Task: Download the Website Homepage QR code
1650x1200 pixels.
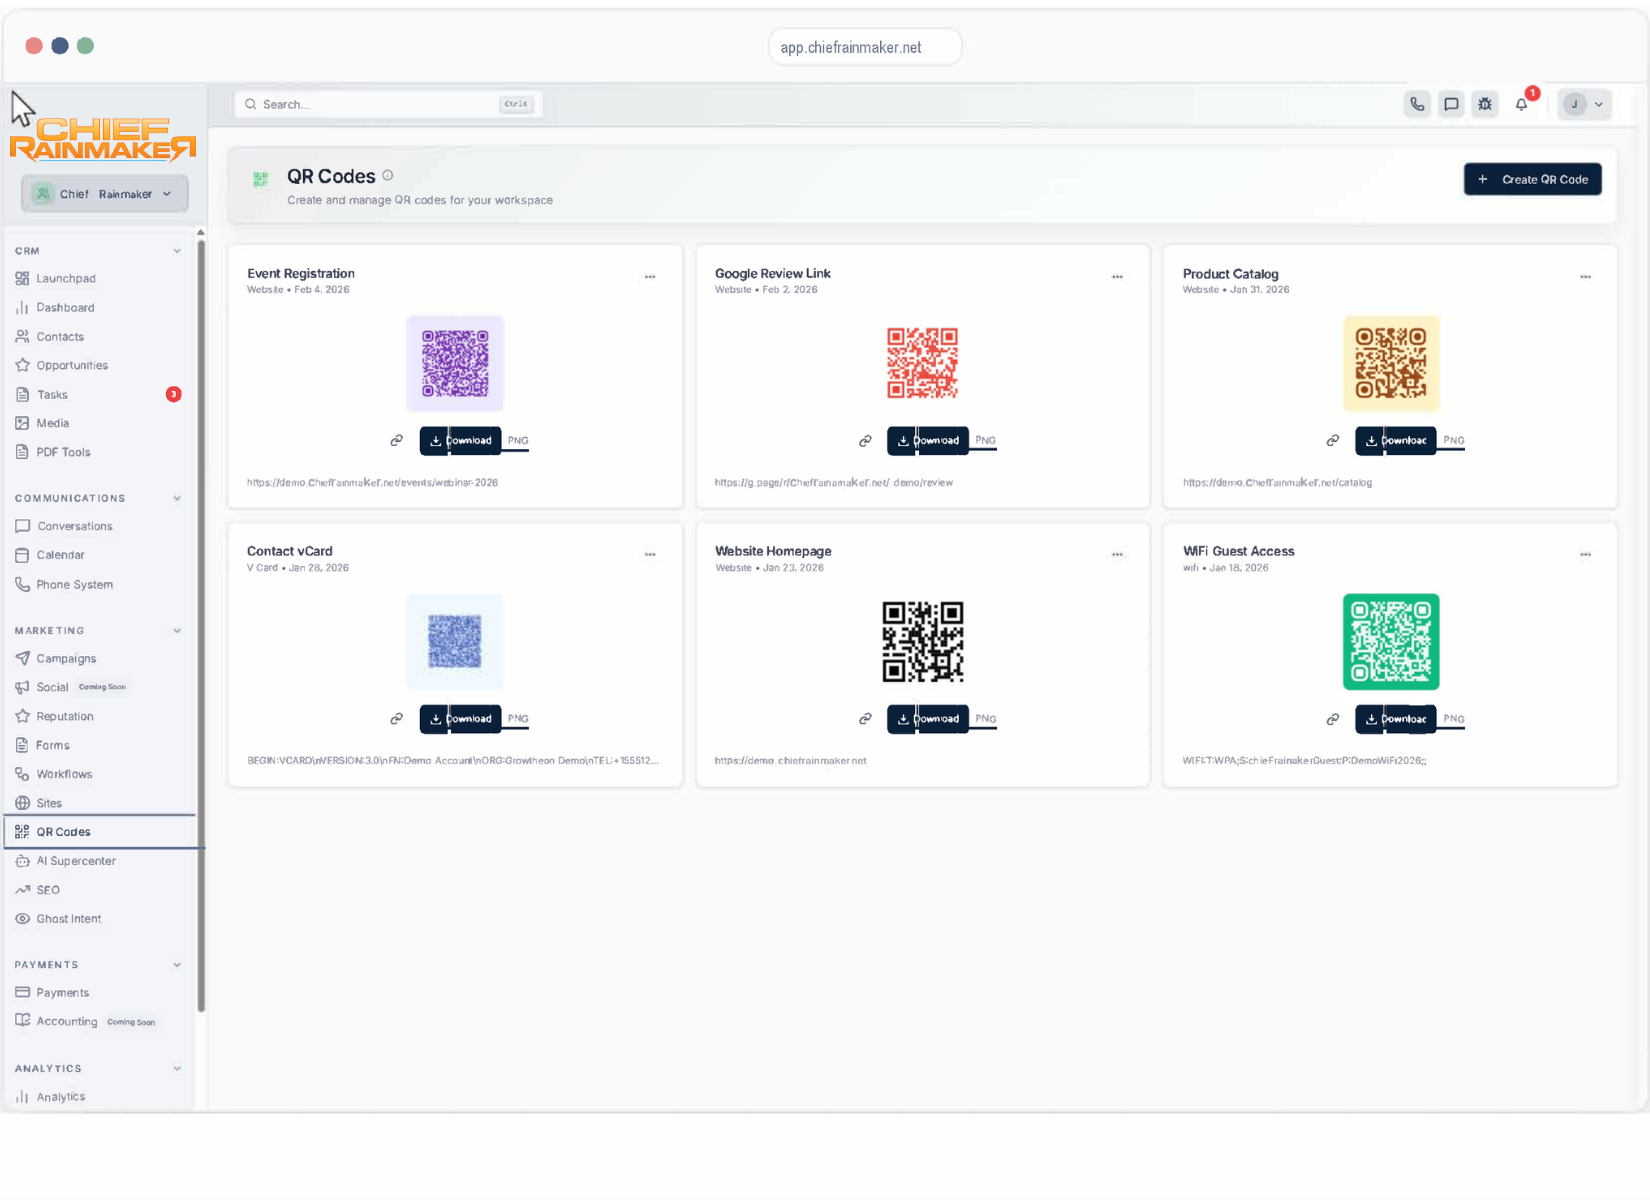Action: (928, 719)
